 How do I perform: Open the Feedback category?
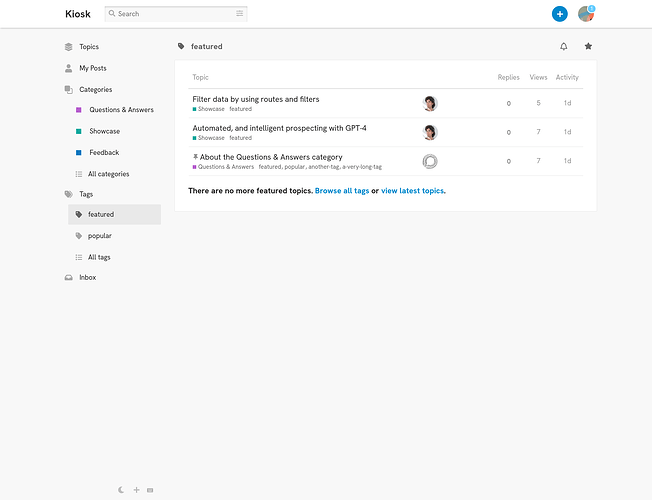pos(104,153)
